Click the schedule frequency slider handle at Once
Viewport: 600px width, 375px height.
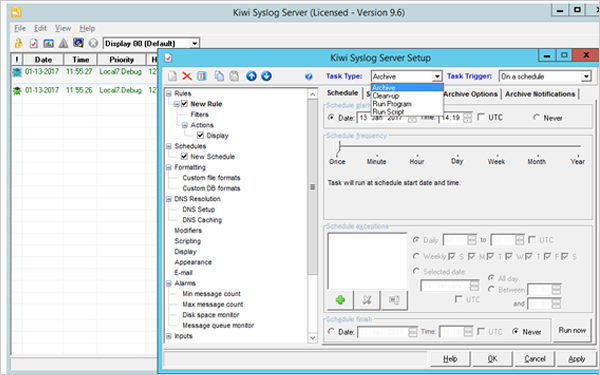coord(339,147)
